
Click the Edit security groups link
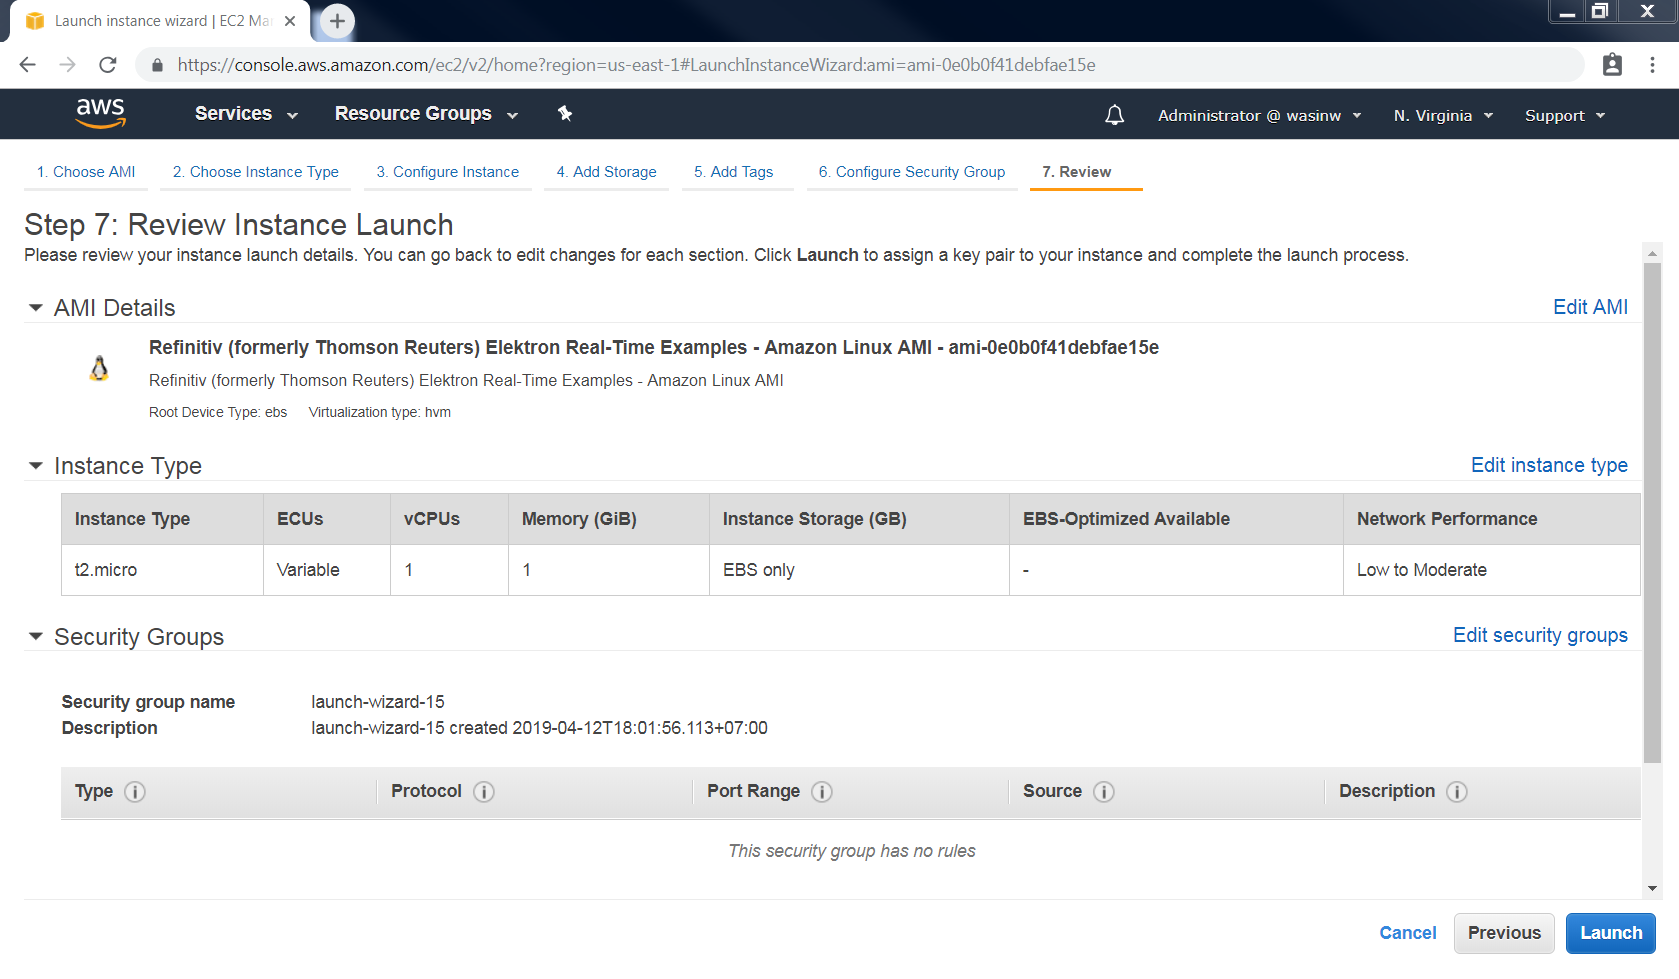1540,635
